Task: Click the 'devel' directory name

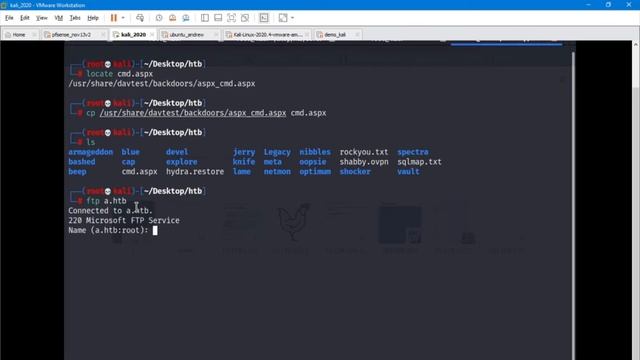Action: click(177, 152)
